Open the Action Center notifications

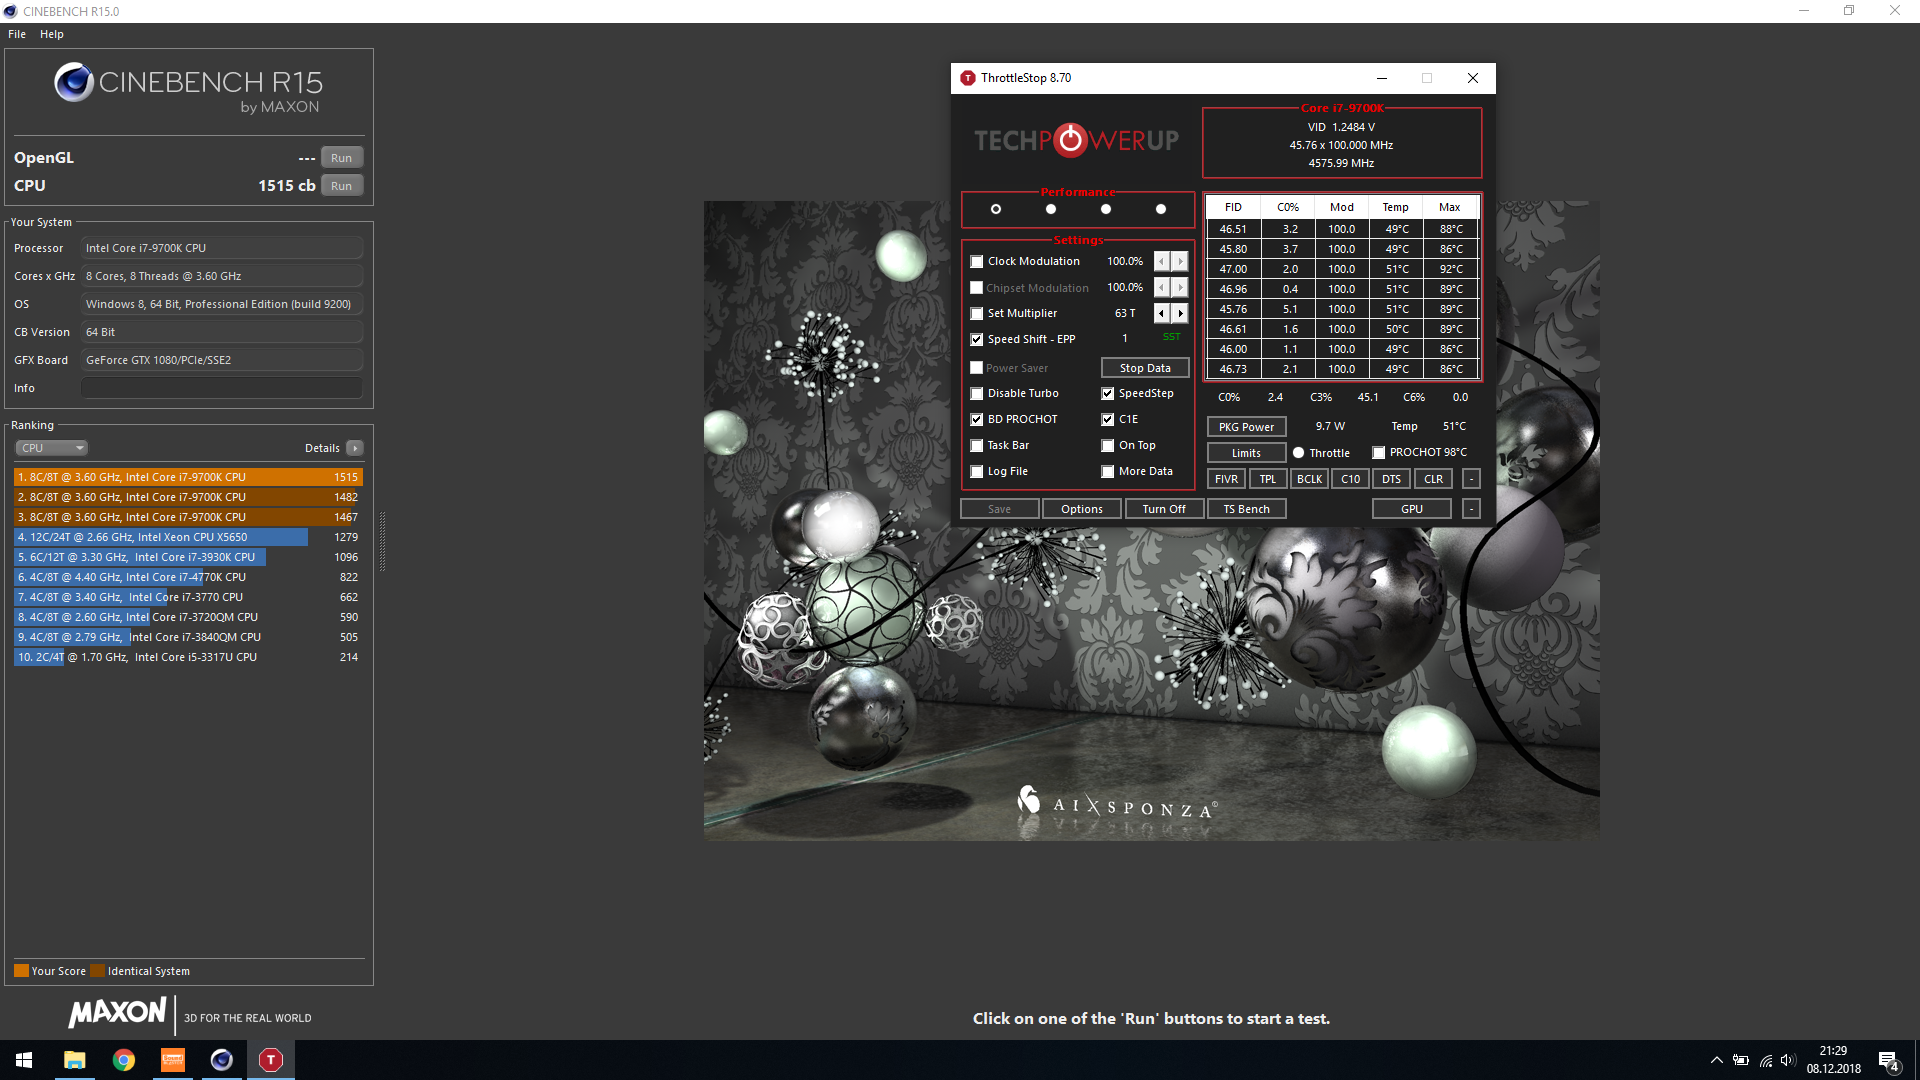(1889, 1061)
